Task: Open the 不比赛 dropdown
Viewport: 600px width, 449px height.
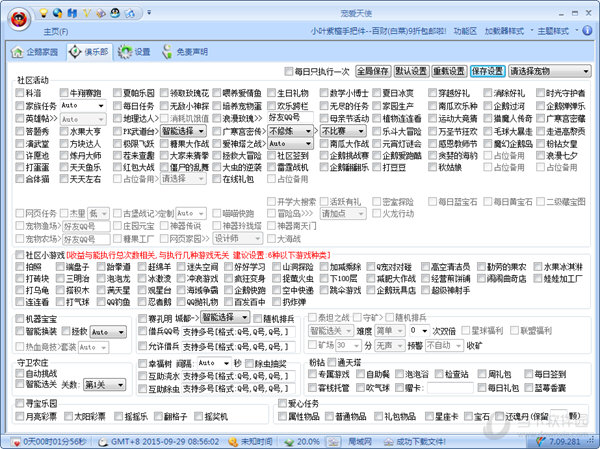Action: [x=343, y=131]
